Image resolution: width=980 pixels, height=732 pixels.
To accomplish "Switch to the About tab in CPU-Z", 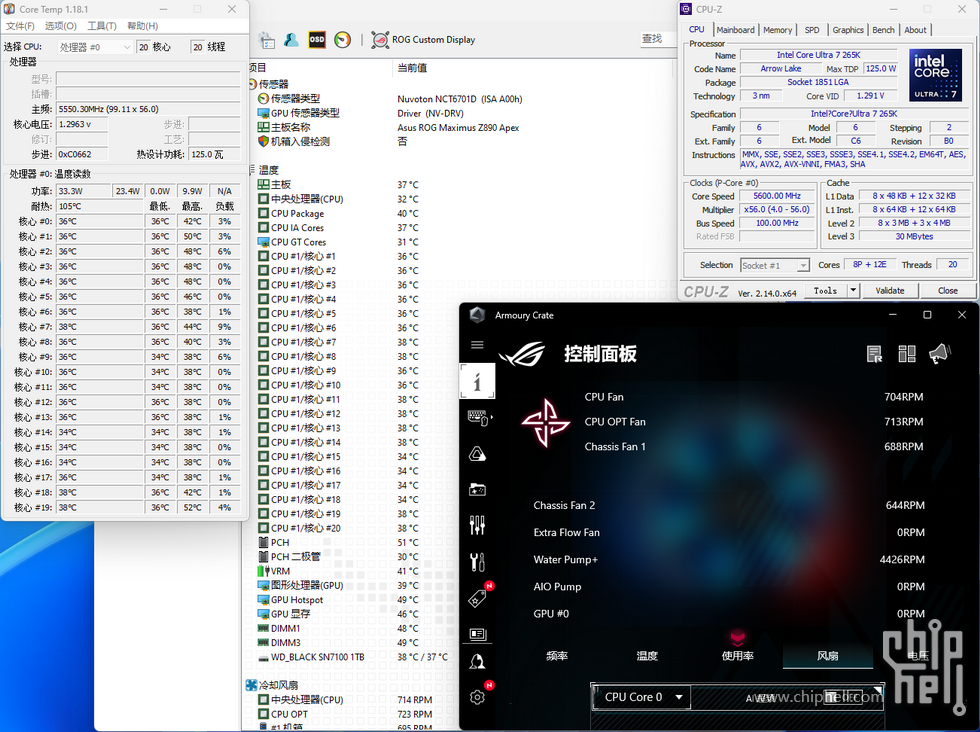I will 916,30.
